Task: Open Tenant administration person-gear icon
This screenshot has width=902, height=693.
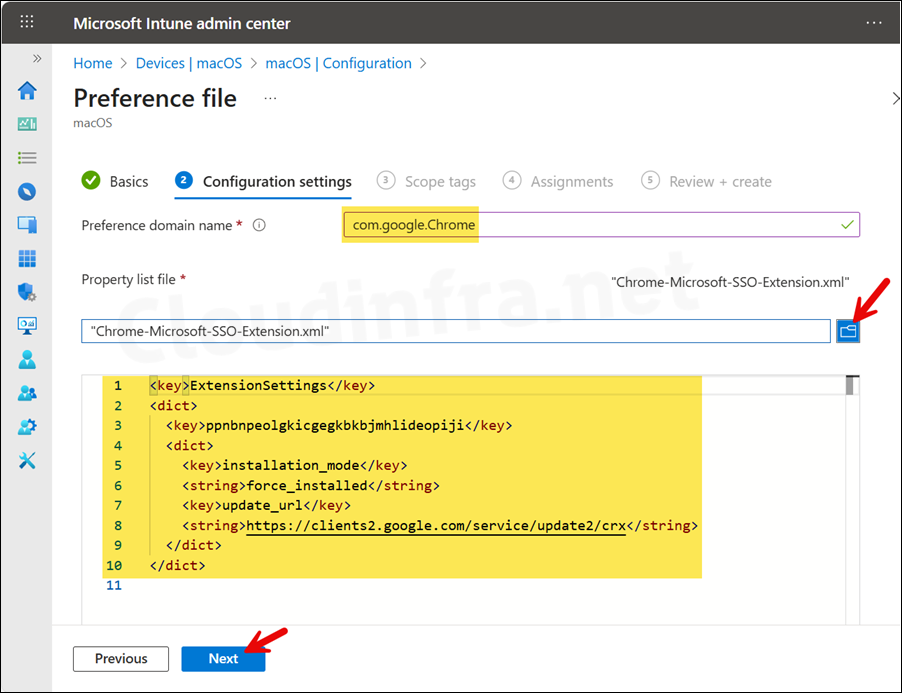Action: (27, 427)
